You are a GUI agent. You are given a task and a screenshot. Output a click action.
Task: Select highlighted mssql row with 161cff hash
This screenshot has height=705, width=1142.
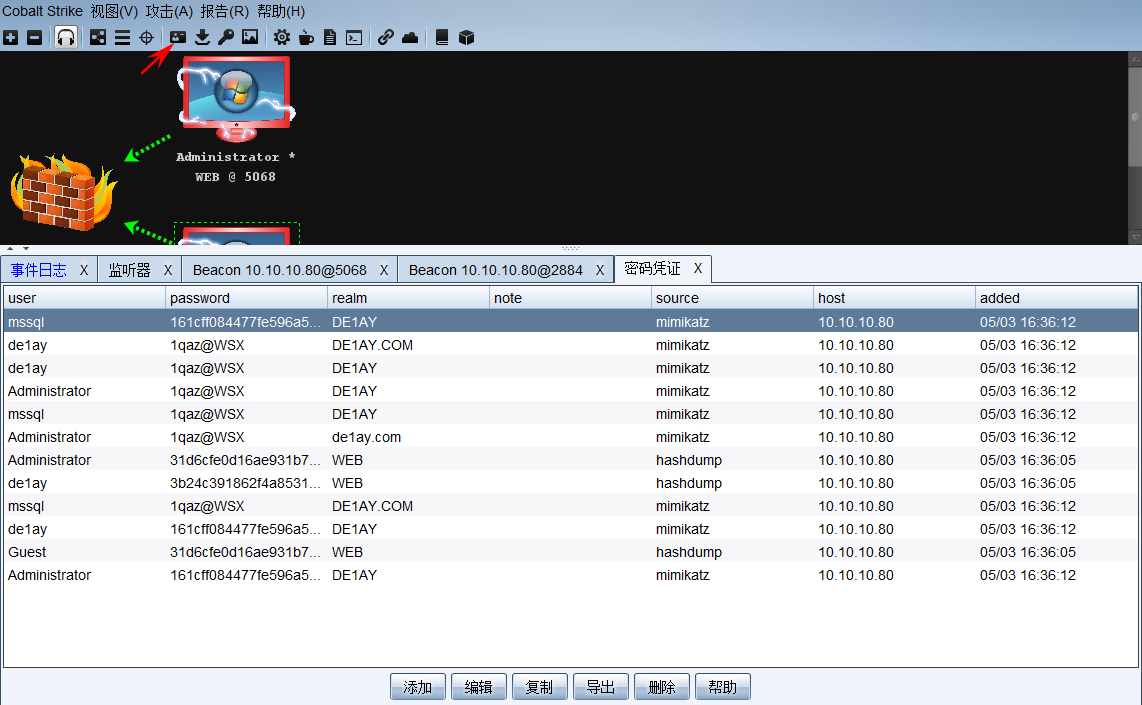[x=571, y=322]
